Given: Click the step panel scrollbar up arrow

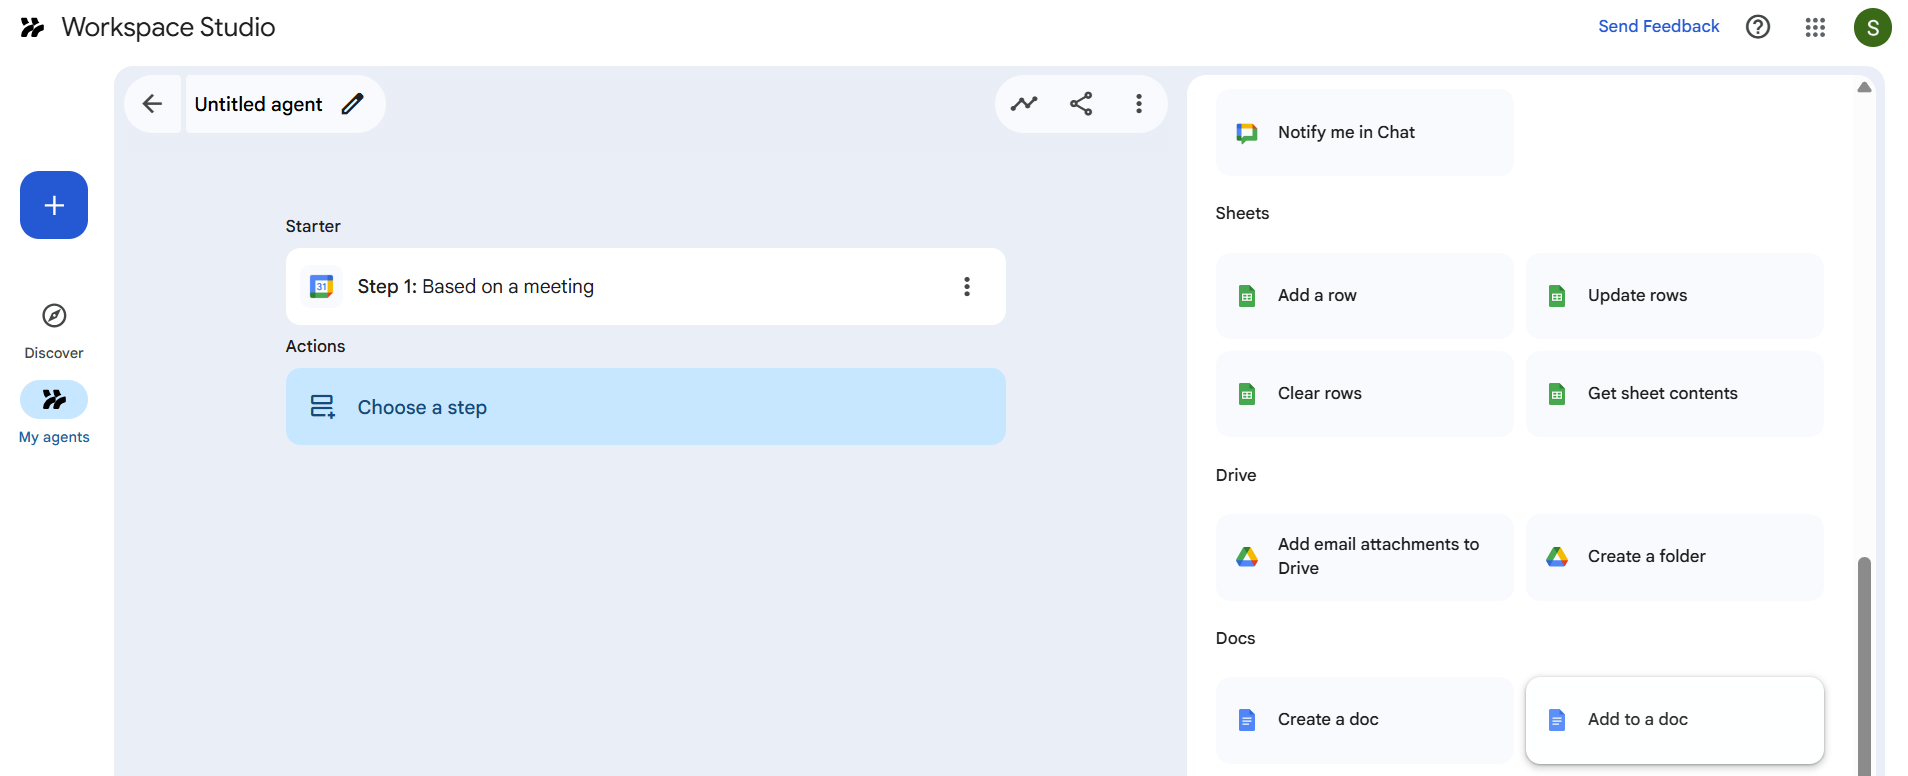Looking at the screenshot, I should (1864, 88).
